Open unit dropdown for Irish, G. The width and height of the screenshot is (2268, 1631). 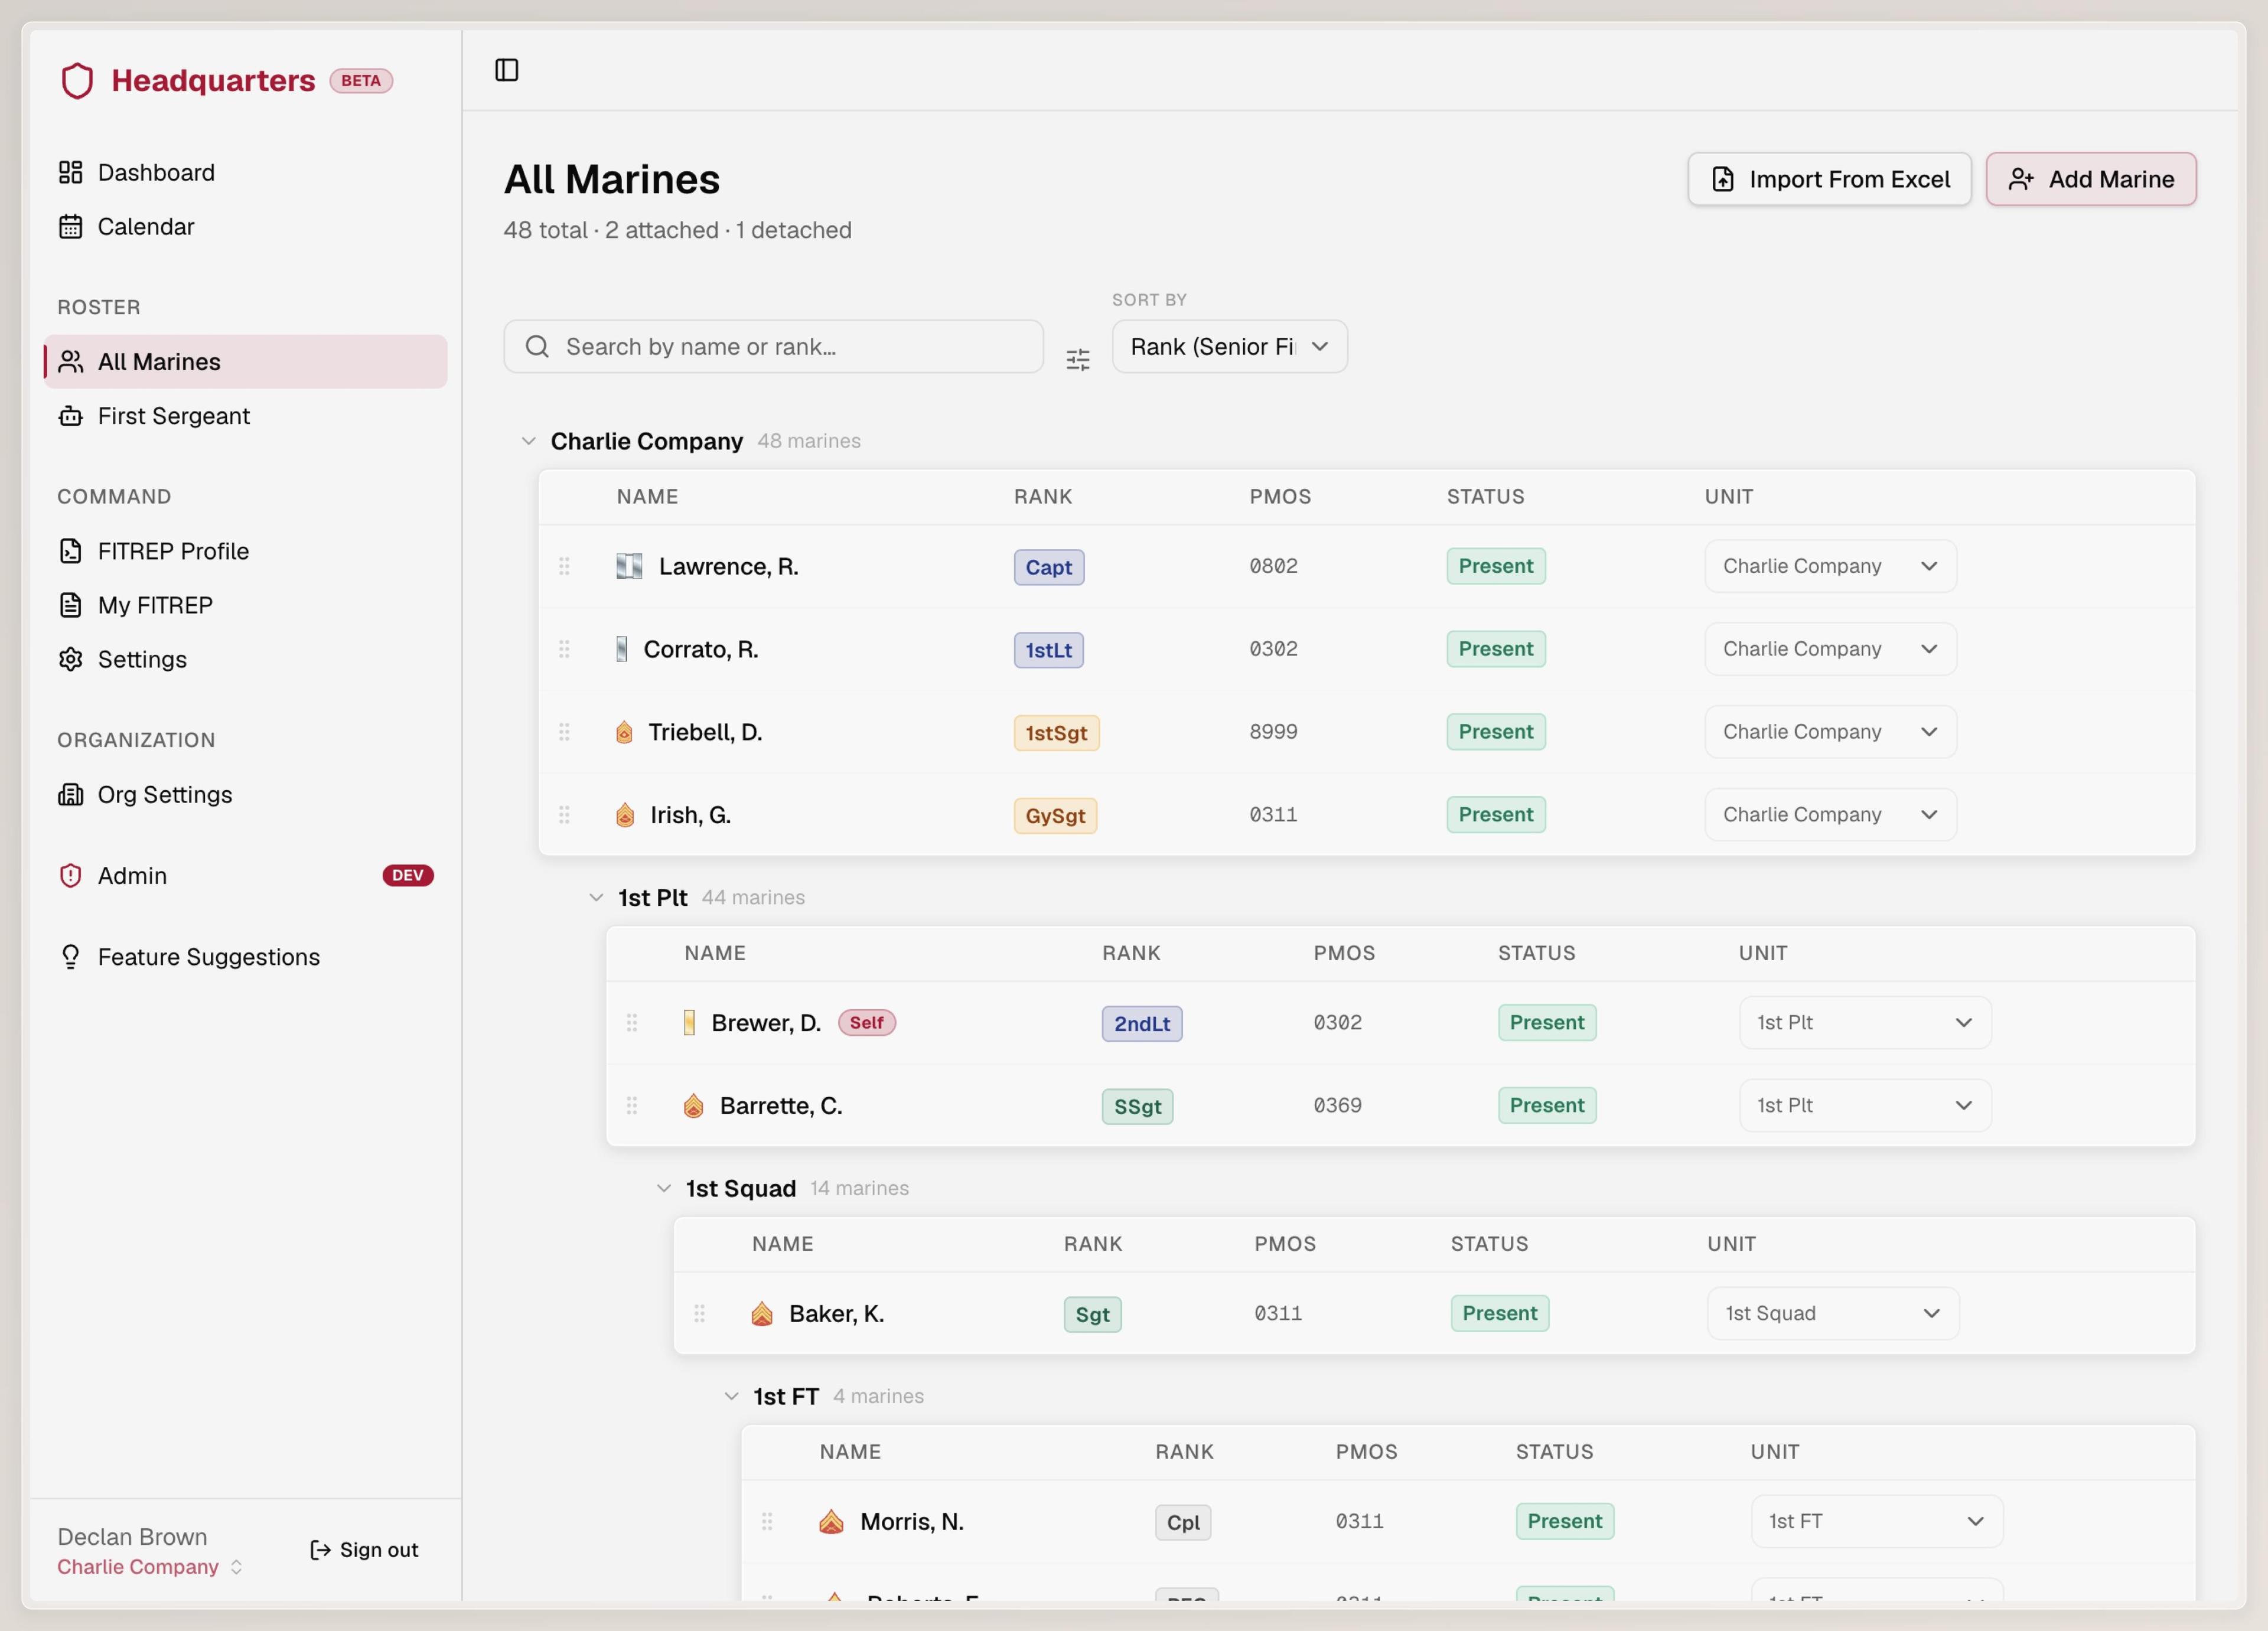1830,815
